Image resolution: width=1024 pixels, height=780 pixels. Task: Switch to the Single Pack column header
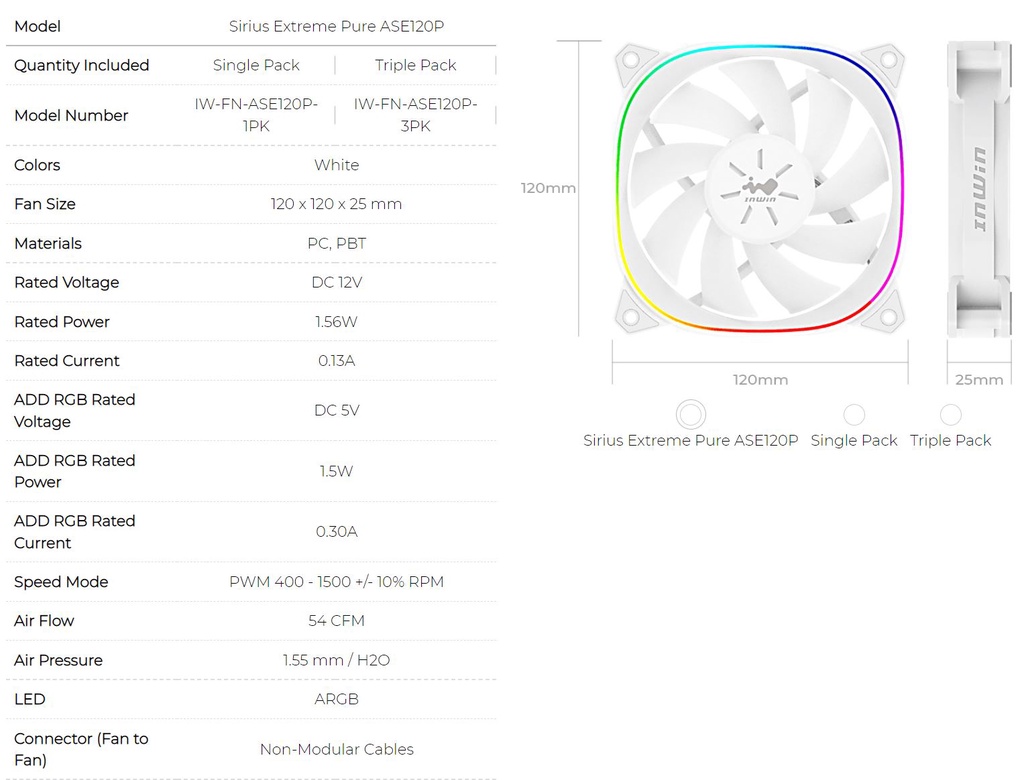[256, 65]
